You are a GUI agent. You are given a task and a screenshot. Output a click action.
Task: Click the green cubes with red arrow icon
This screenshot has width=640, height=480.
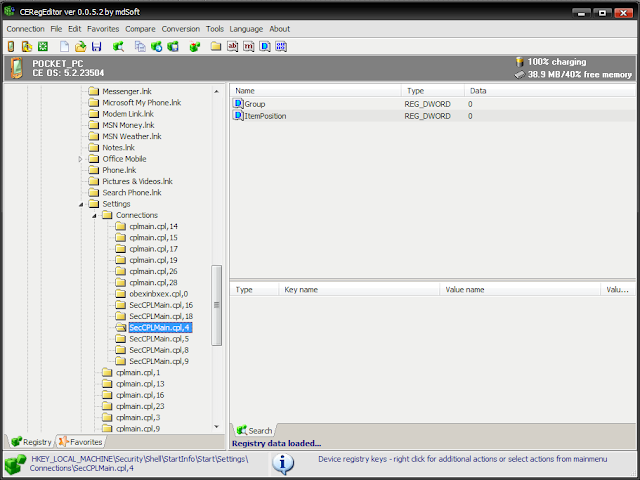pos(195,47)
